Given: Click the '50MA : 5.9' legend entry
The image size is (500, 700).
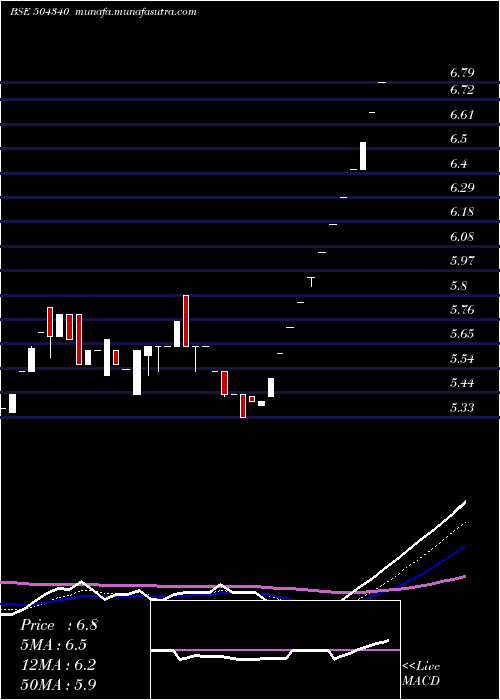Looking at the screenshot, I should tap(58, 684).
